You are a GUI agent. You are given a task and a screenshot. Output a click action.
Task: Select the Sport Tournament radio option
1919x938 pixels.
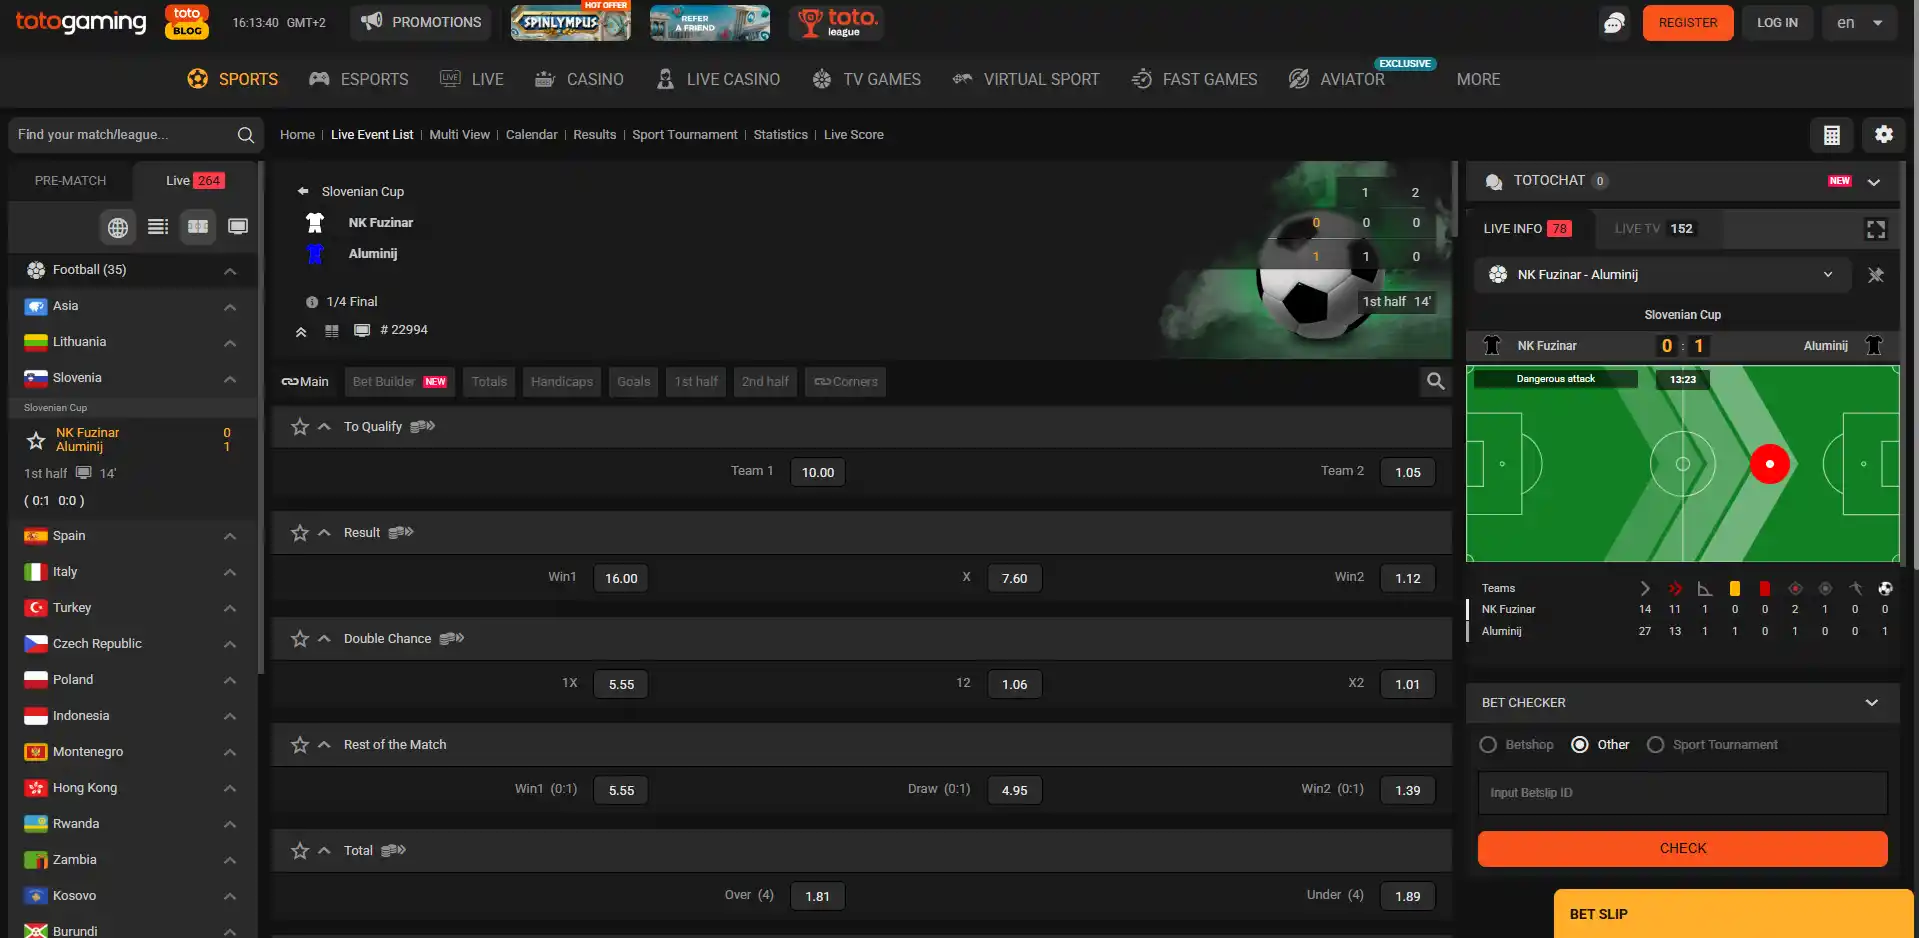[x=1655, y=745]
